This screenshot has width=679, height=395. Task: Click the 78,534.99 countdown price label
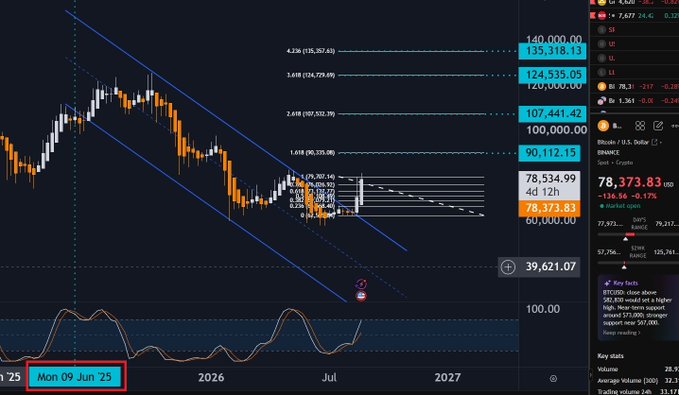coord(550,185)
